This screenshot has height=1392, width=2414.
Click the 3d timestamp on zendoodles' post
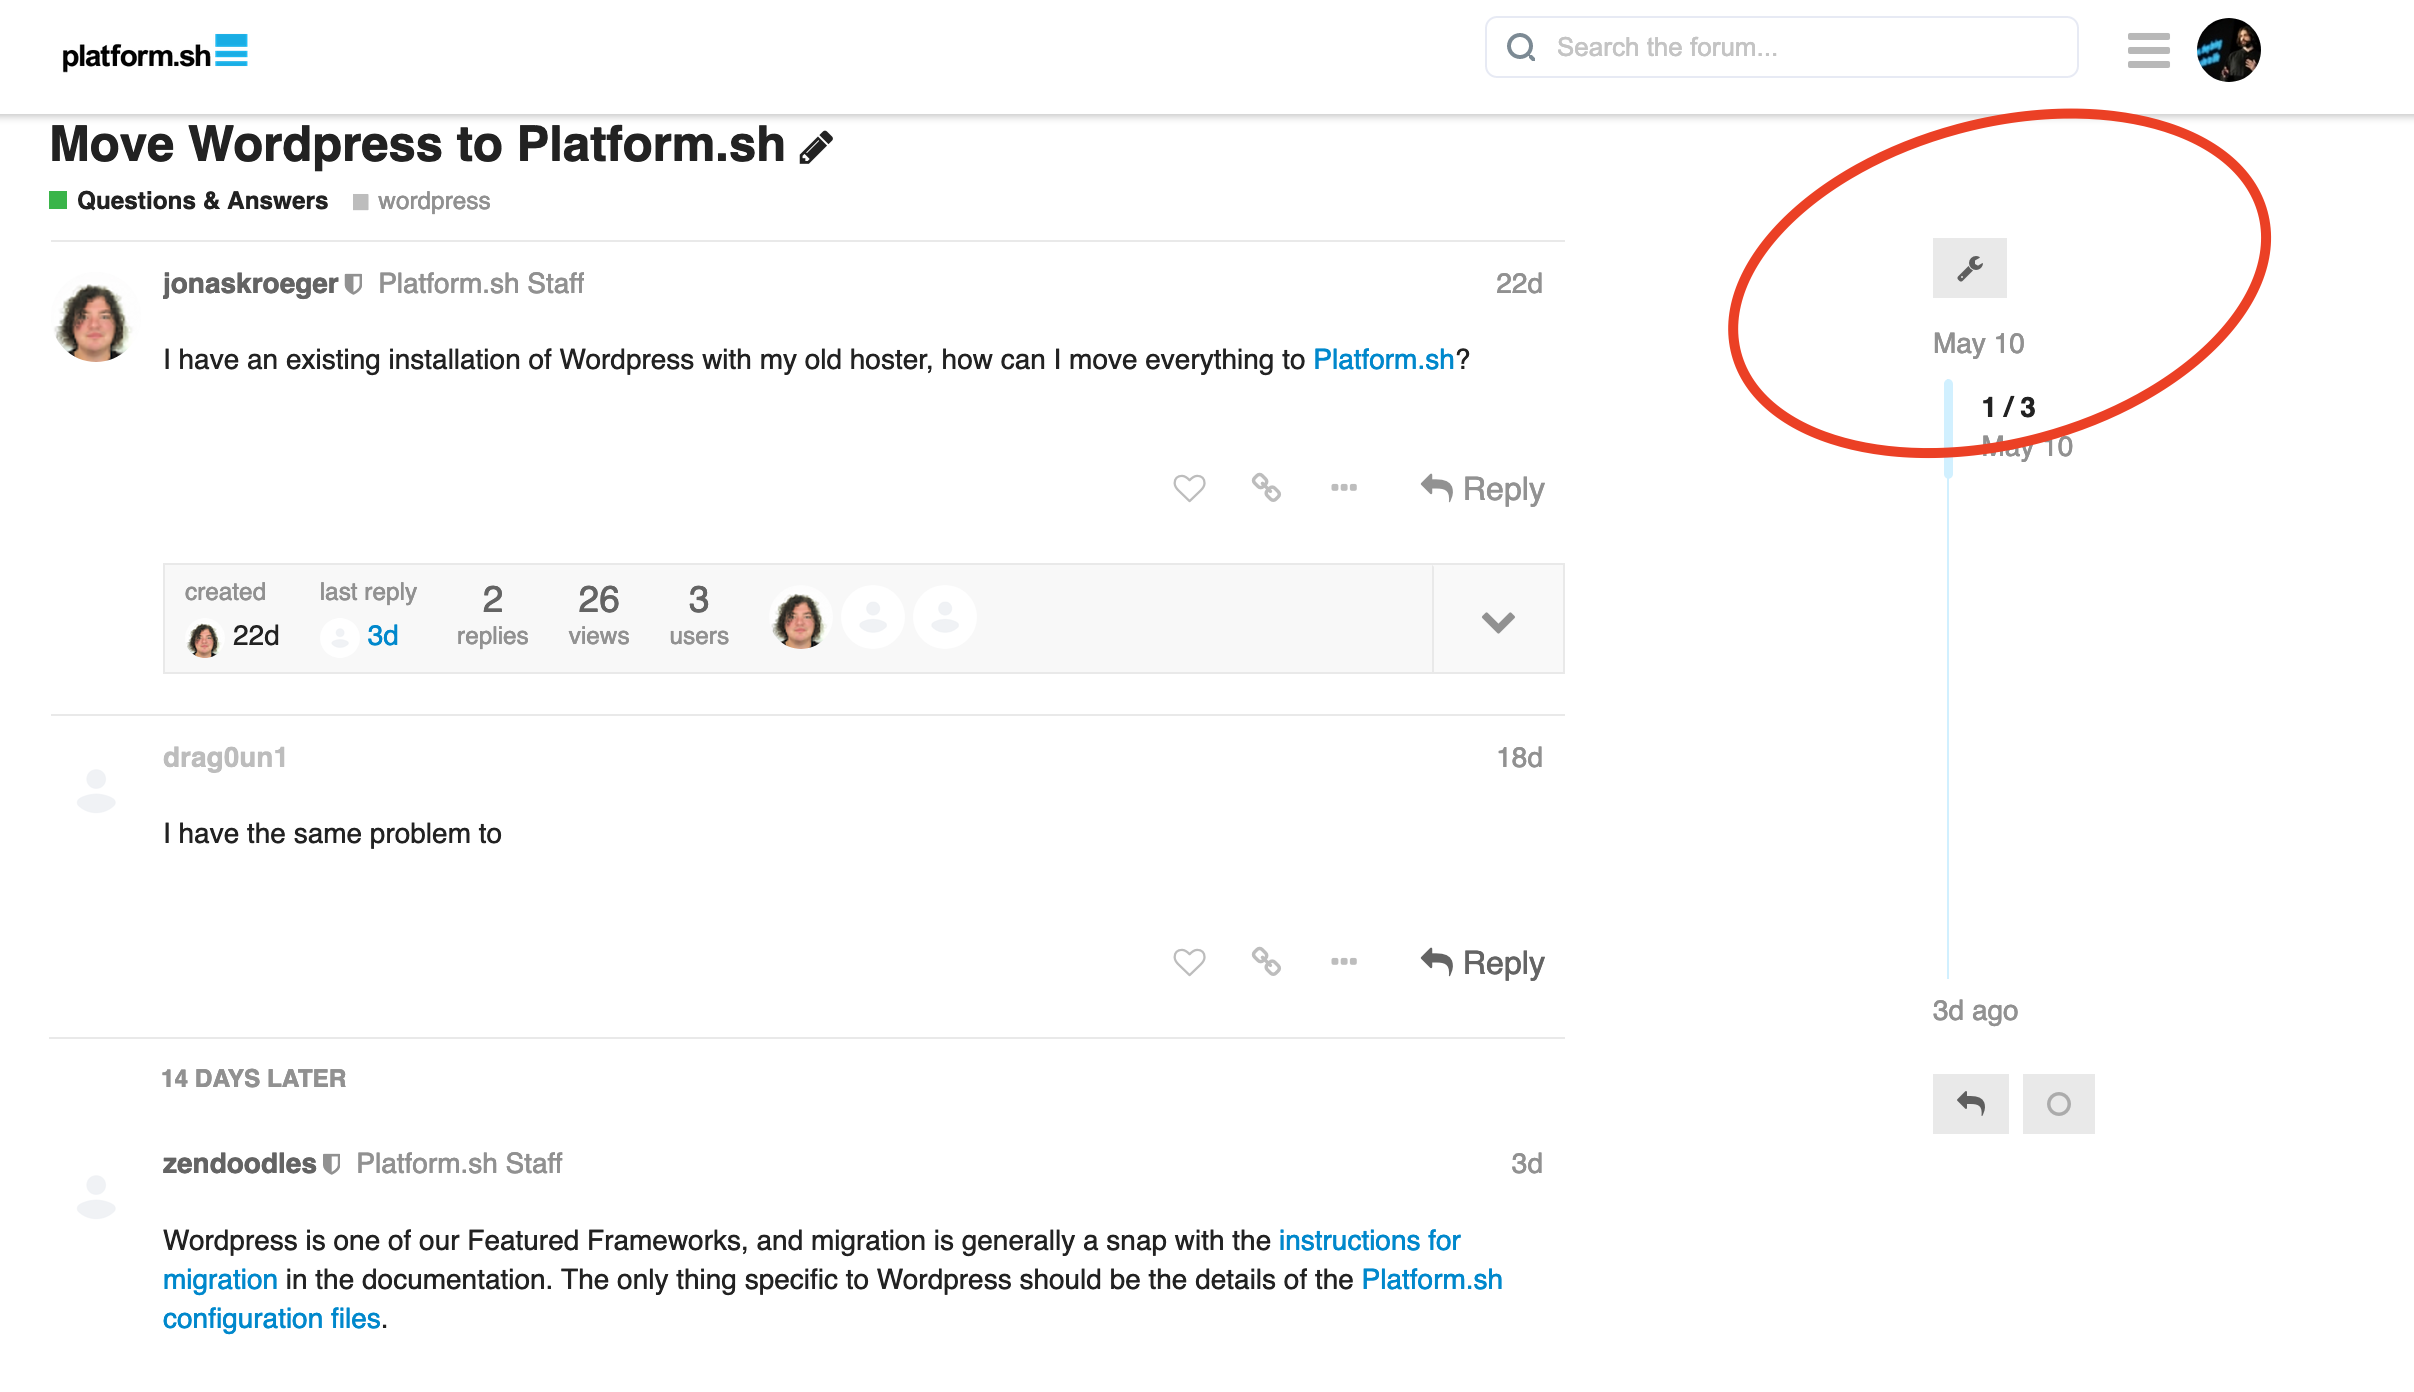1526,1164
